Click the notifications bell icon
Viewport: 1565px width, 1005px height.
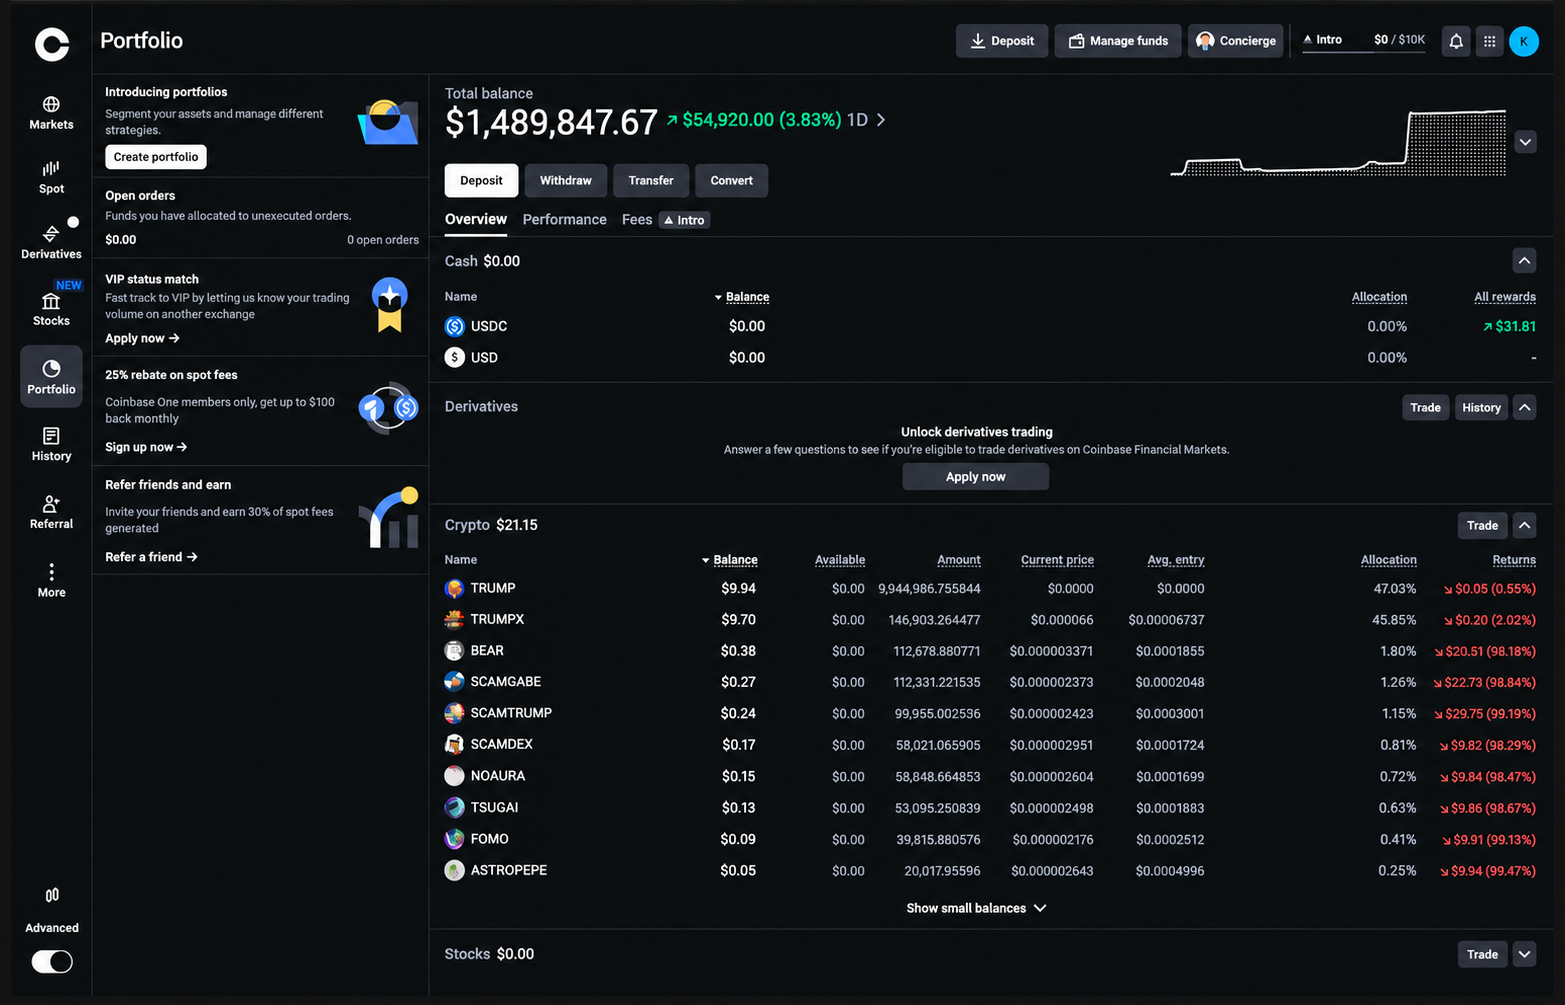(x=1456, y=41)
